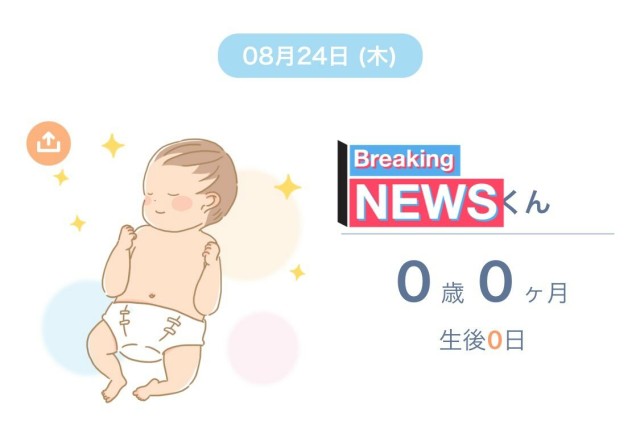
Task: Tap the baby's white diaper
Action: tap(154, 331)
